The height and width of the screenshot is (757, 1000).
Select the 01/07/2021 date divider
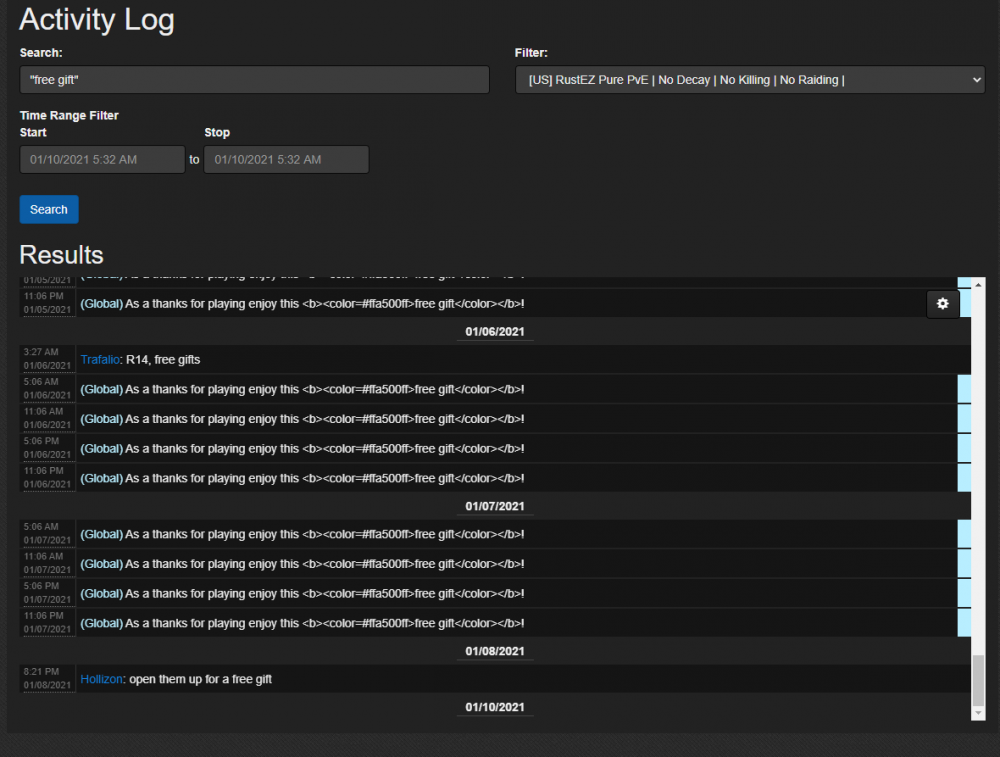(x=494, y=507)
